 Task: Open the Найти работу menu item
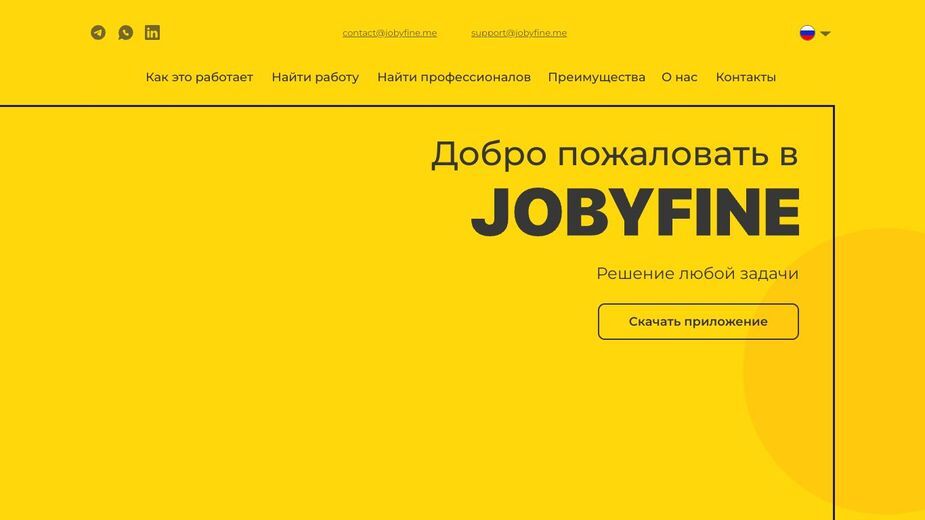(x=315, y=77)
